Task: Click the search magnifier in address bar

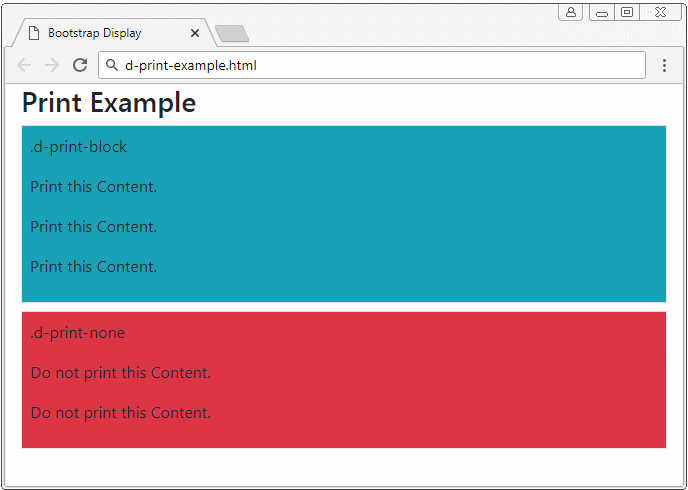Action: point(112,65)
